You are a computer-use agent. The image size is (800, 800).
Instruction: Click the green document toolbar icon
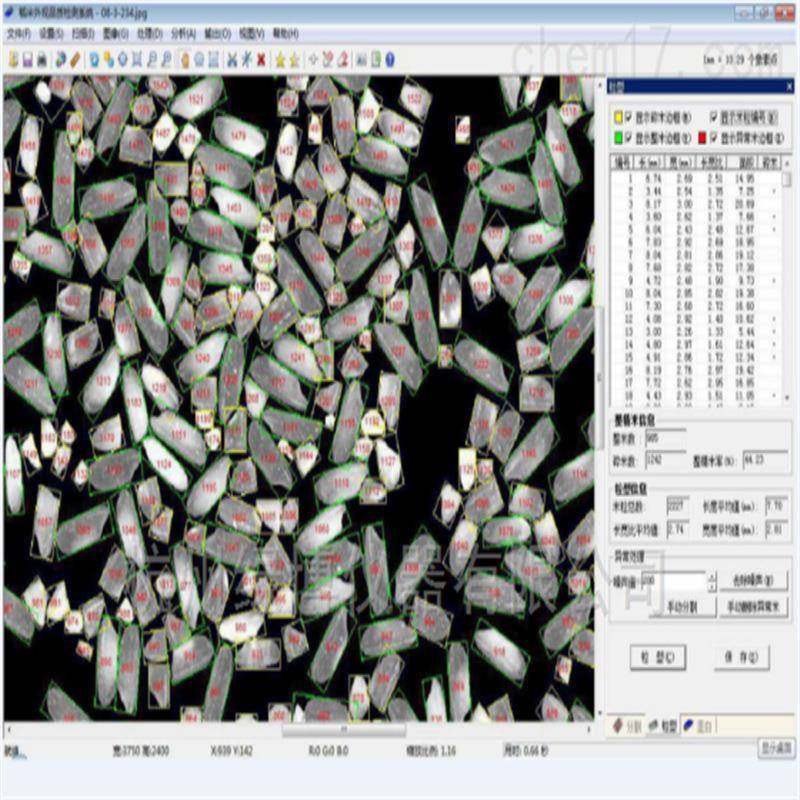[376, 60]
